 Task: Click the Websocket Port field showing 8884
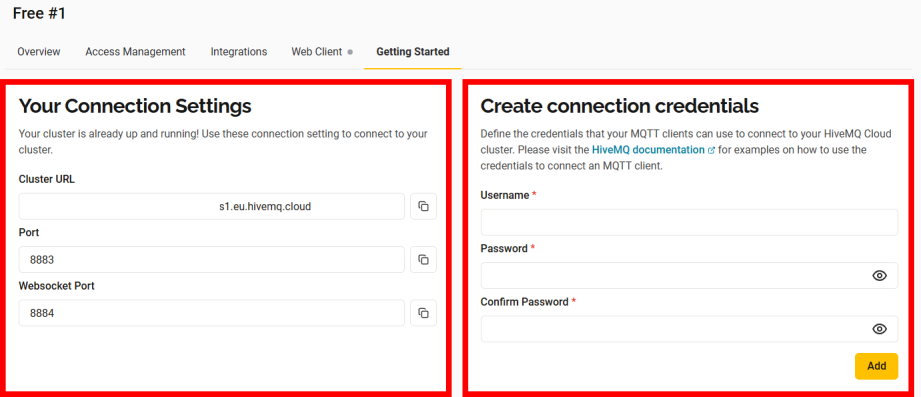pos(211,313)
